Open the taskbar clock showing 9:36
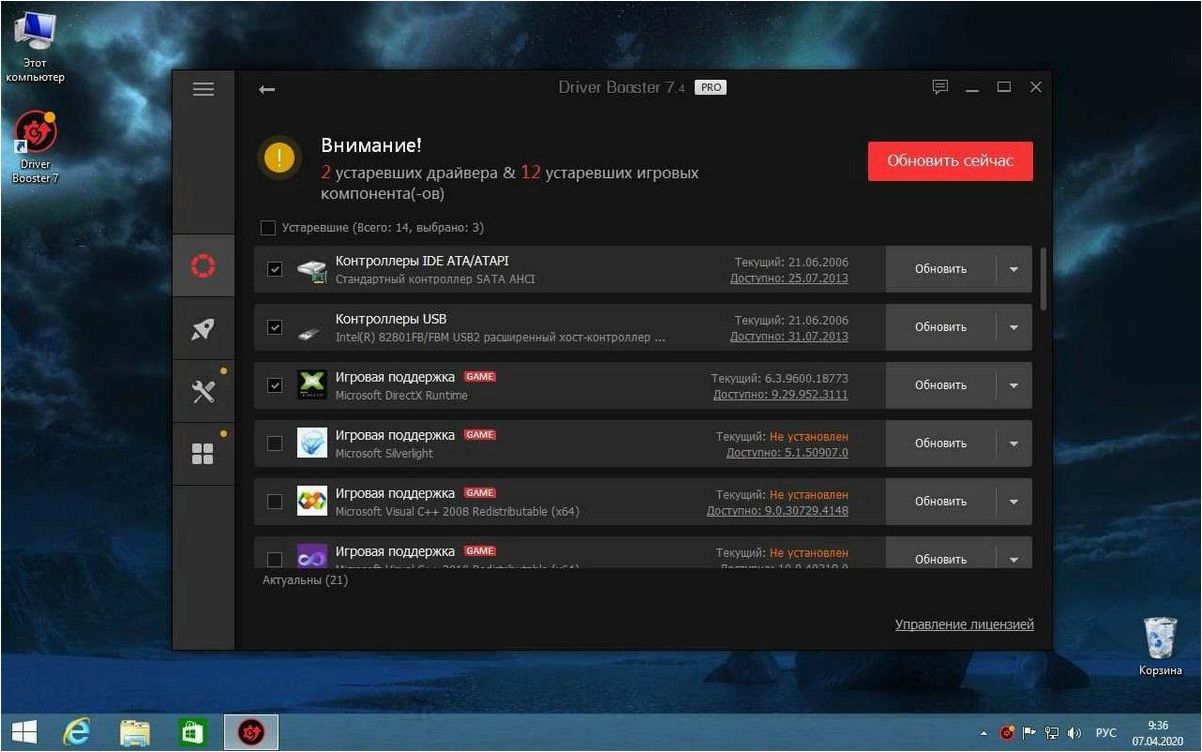The image size is (1202, 752). point(1158,733)
